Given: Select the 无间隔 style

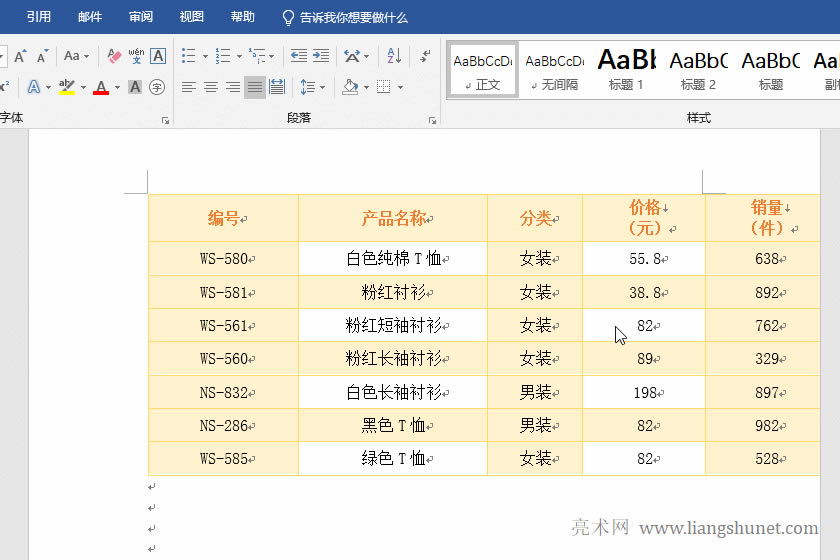Looking at the screenshot, I should pyautogui.click(x=554, y=69).
